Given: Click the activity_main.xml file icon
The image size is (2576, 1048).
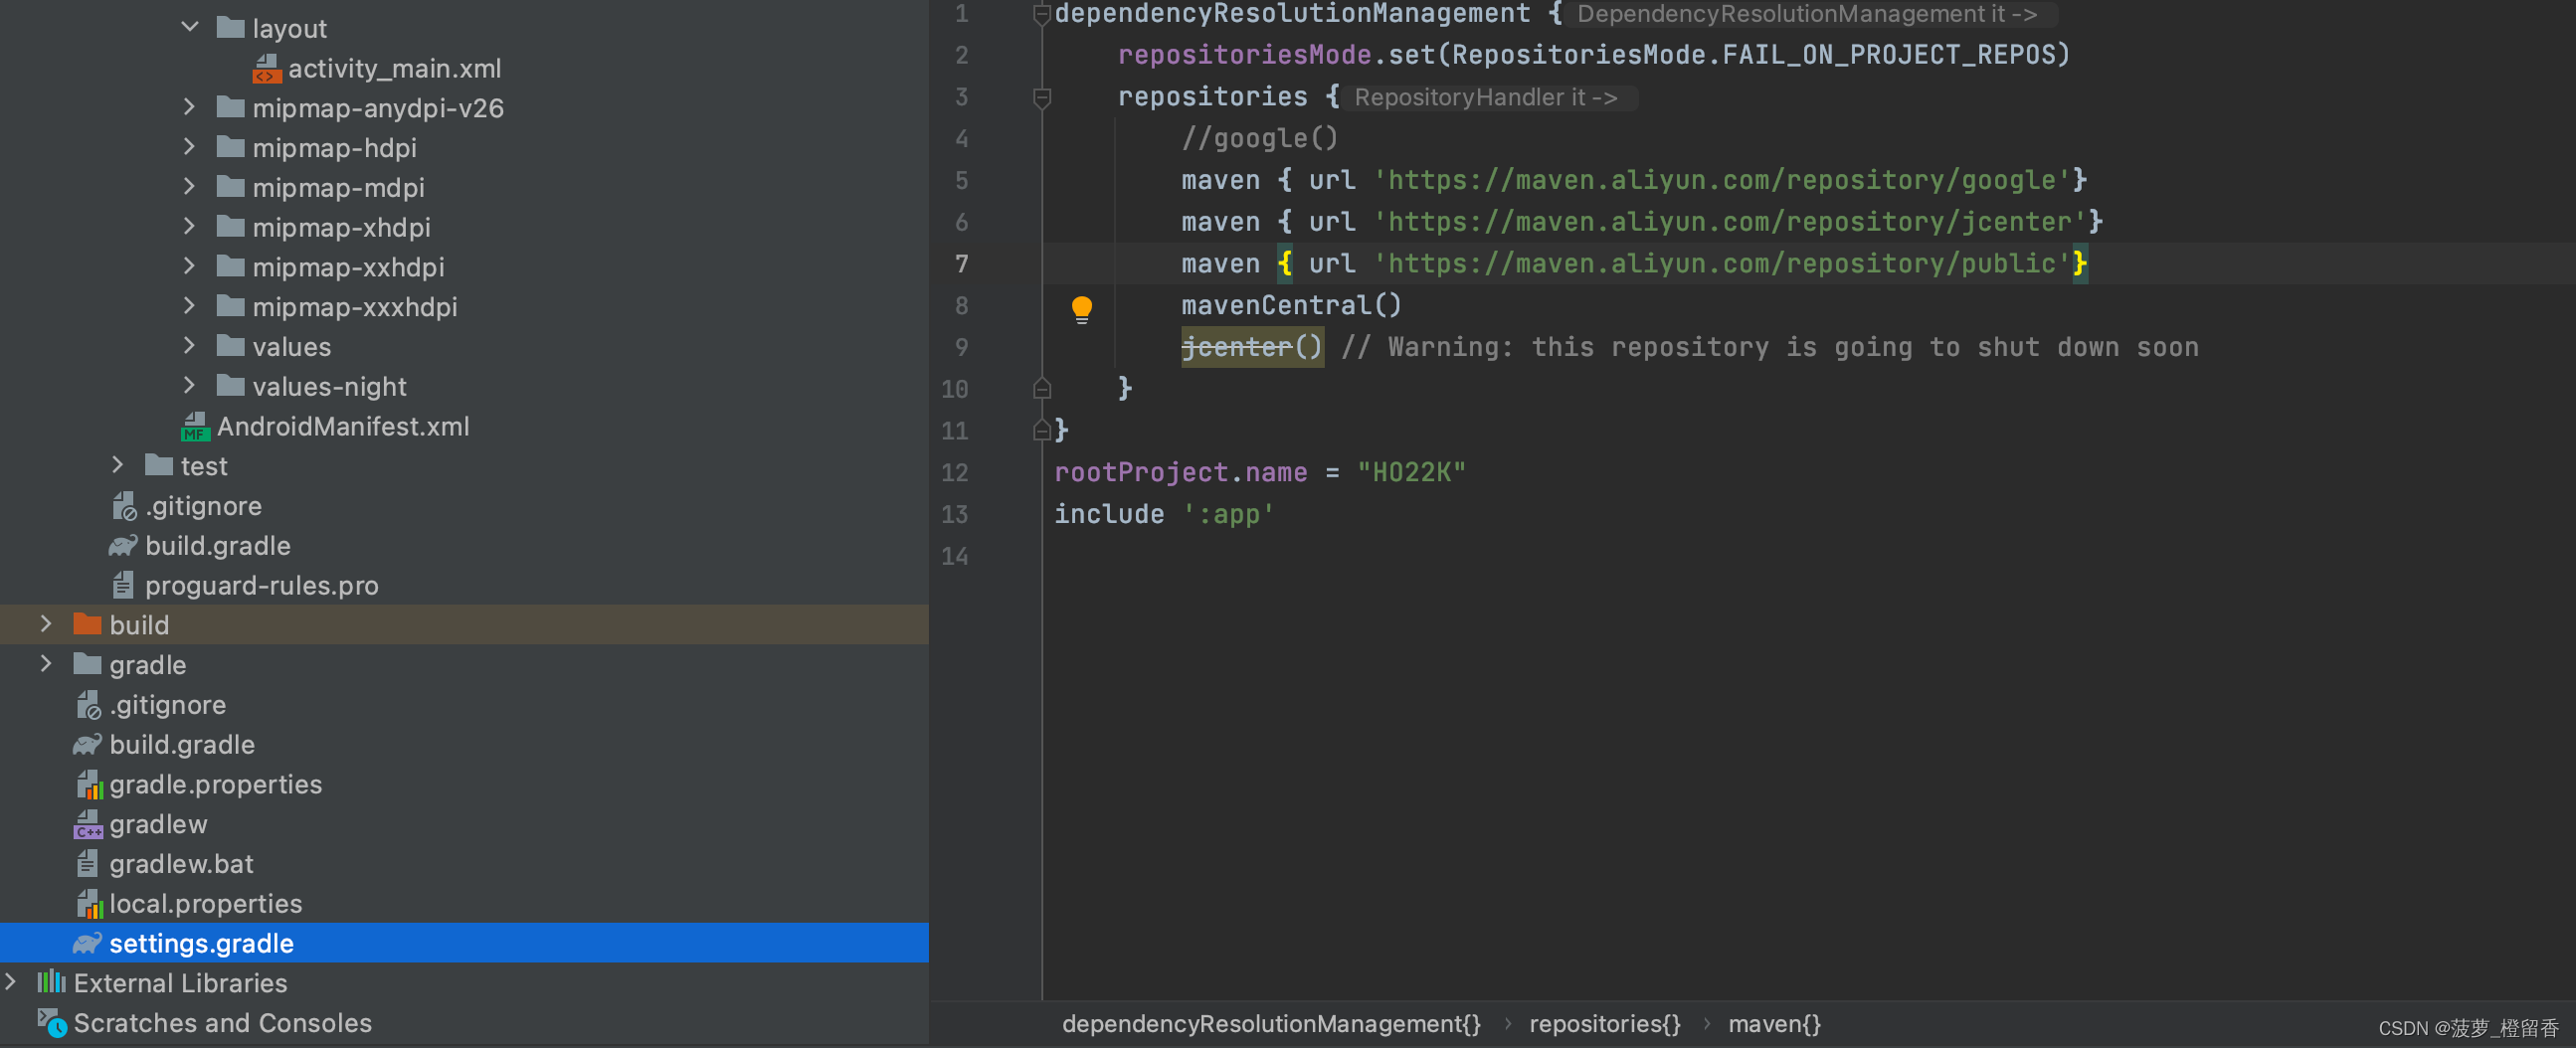Looking at the screenshot, I should 267,68.
